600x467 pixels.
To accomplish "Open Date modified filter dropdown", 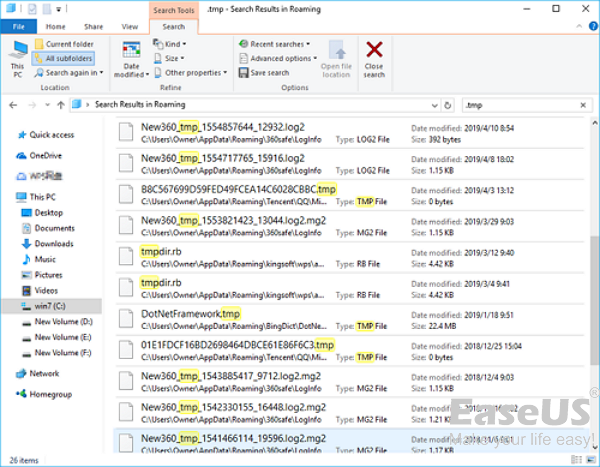I will [131, 59].
